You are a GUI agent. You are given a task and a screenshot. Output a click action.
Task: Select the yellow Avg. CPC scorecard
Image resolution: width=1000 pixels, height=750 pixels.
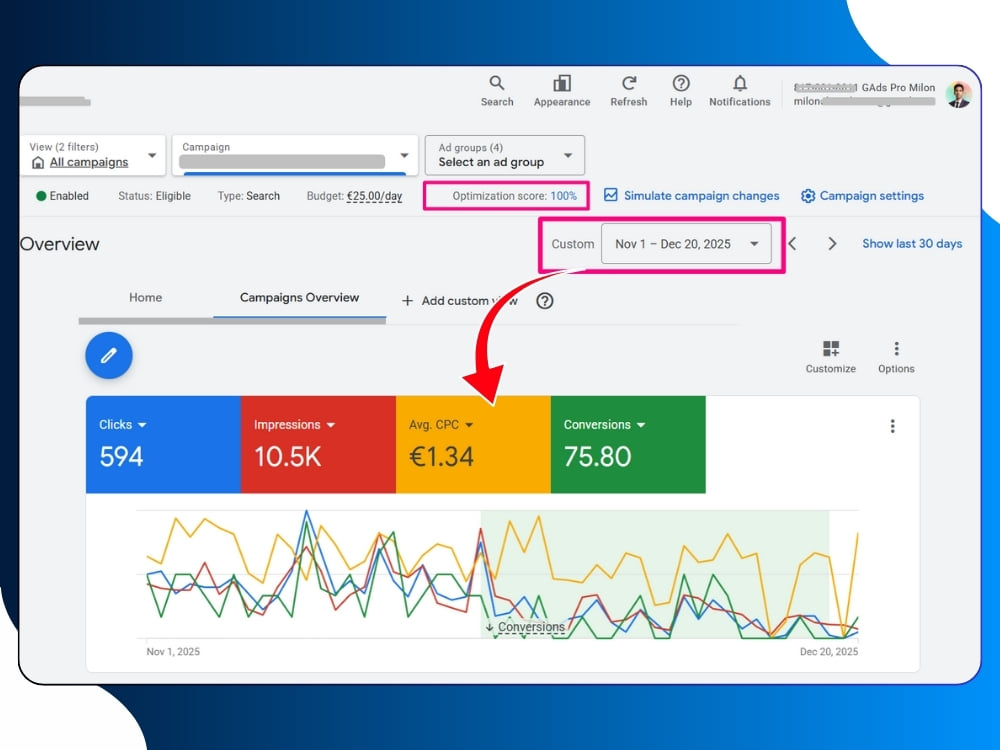(x=473, y=445)
